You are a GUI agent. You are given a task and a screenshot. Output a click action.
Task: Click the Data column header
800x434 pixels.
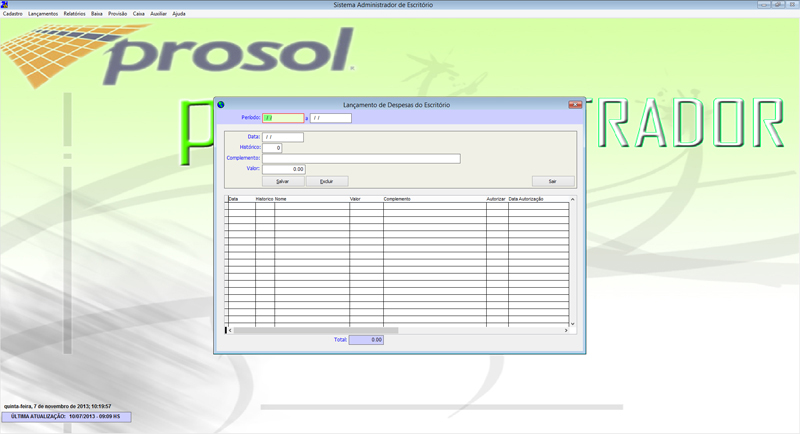(241, 199)
